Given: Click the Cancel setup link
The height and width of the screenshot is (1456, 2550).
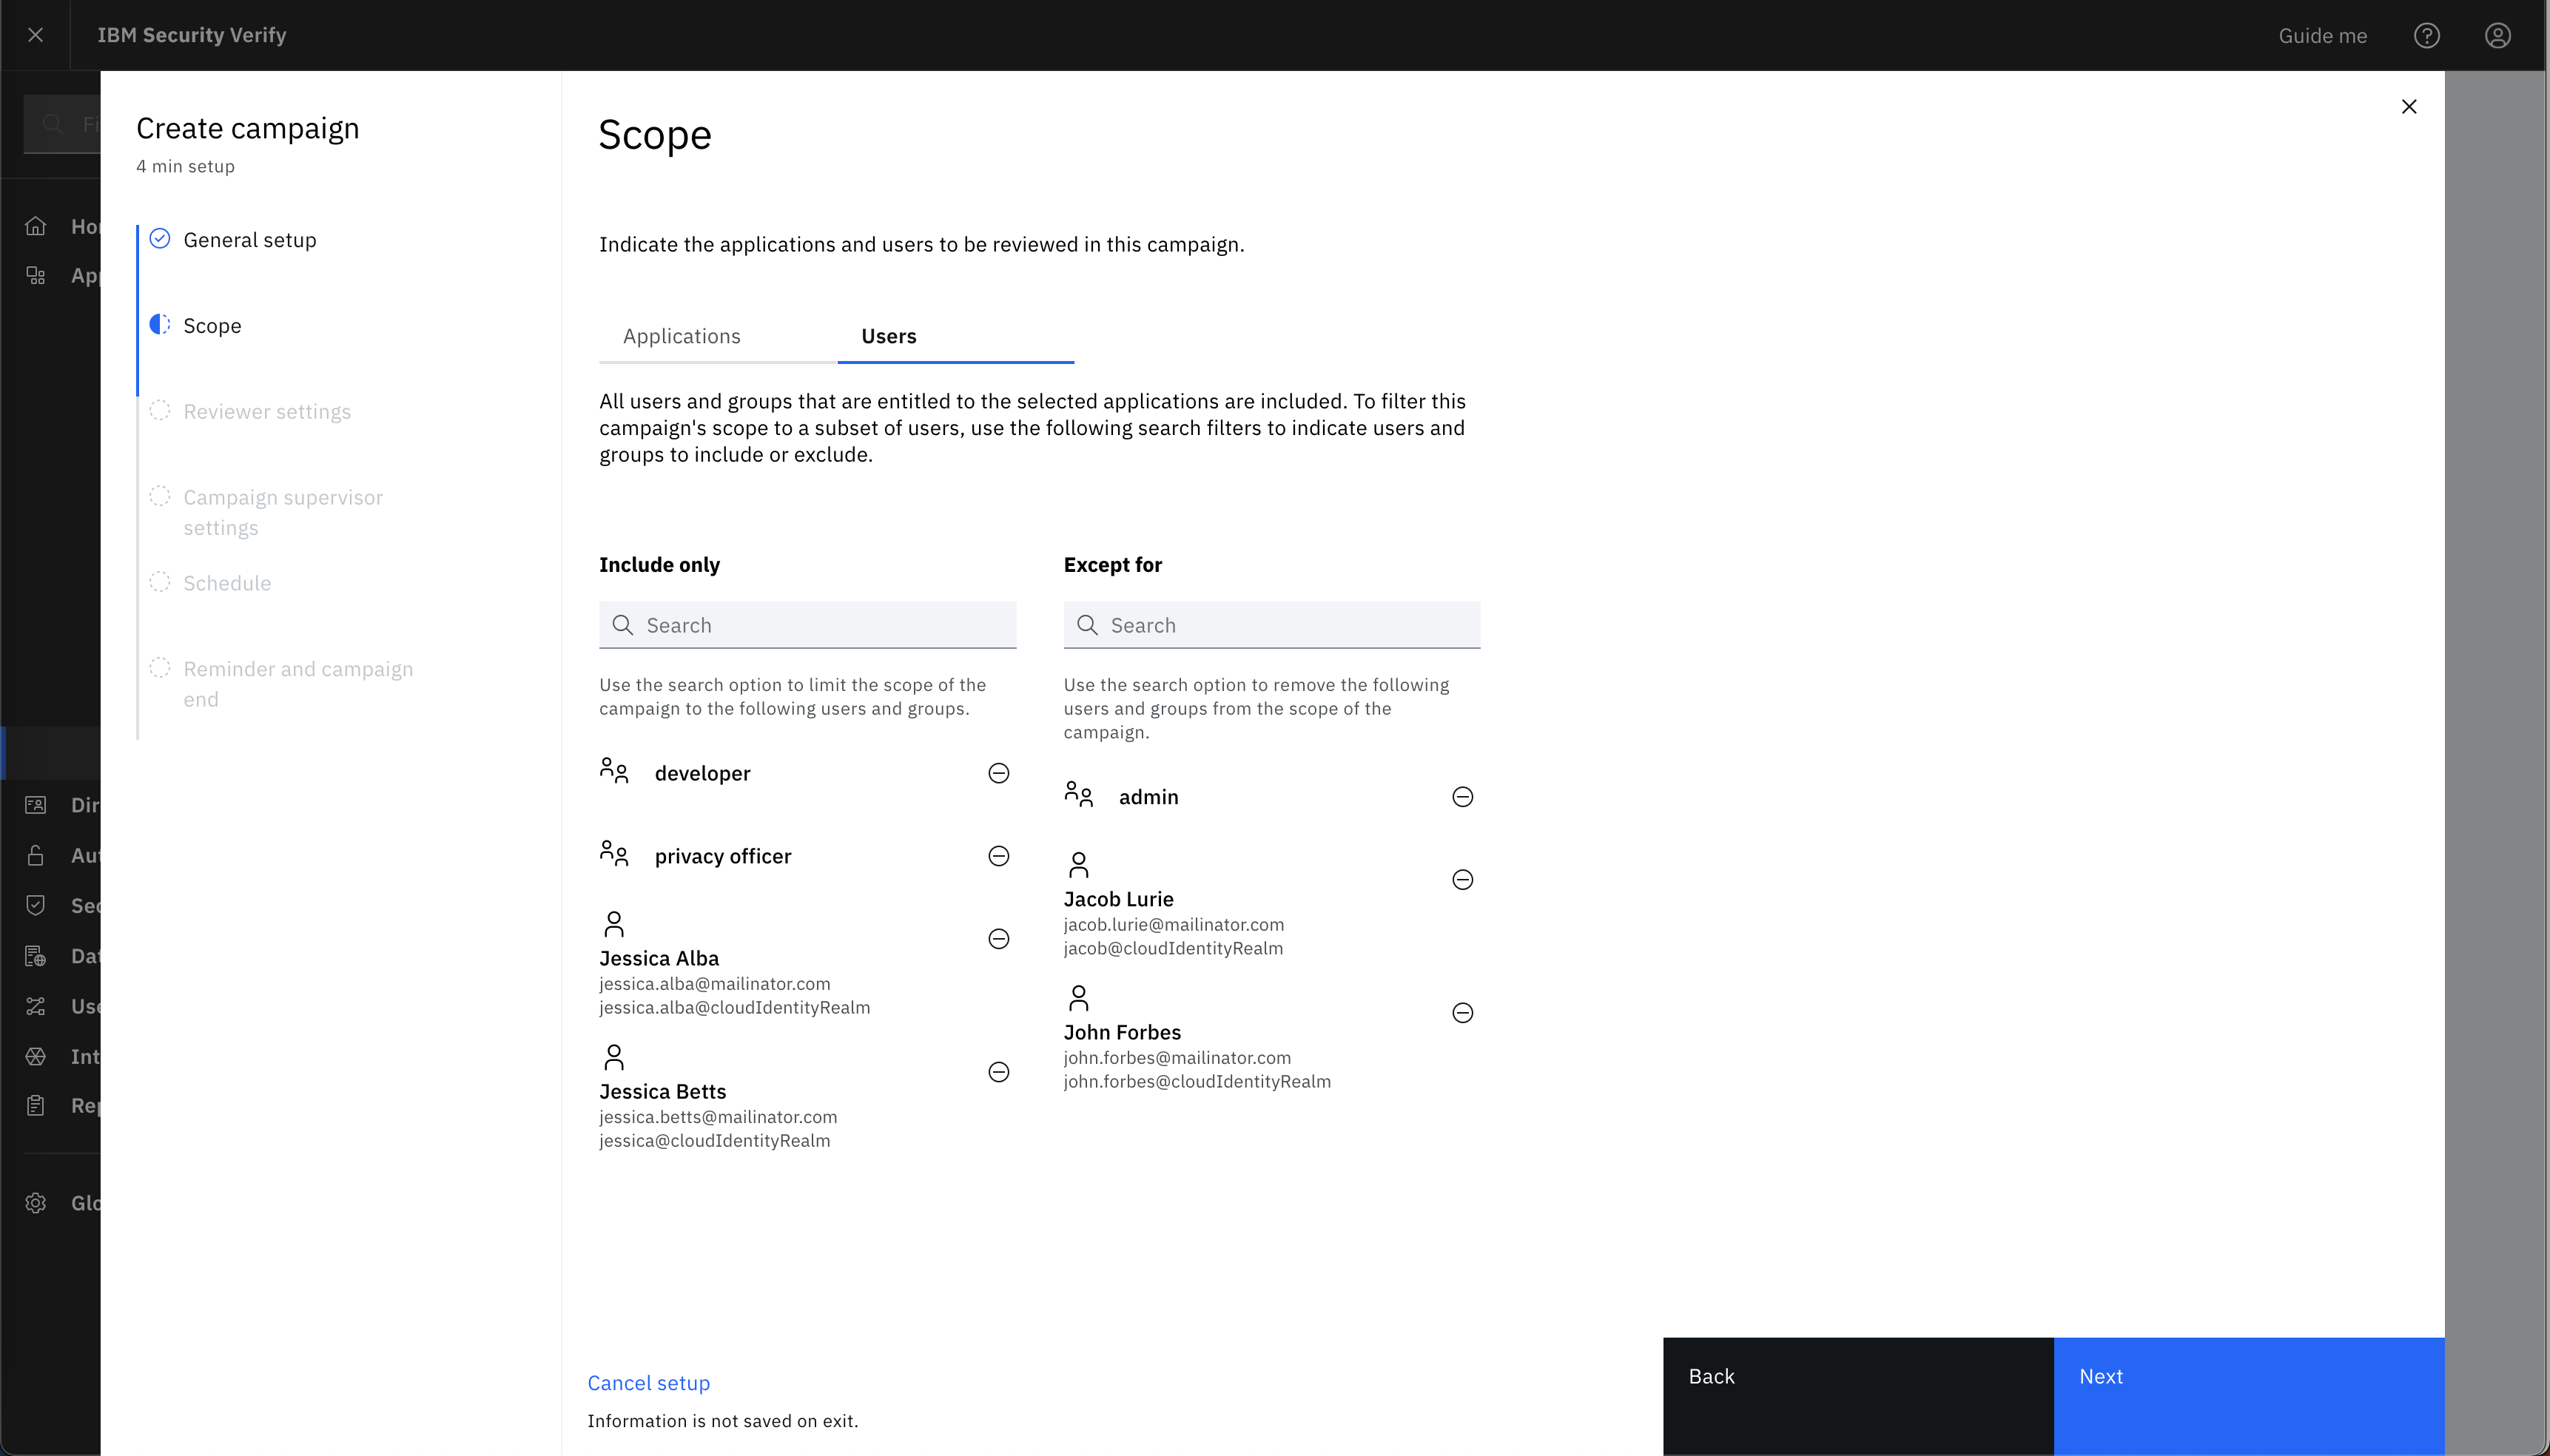Looking at the screenshot, I should tap(648, 1383).
